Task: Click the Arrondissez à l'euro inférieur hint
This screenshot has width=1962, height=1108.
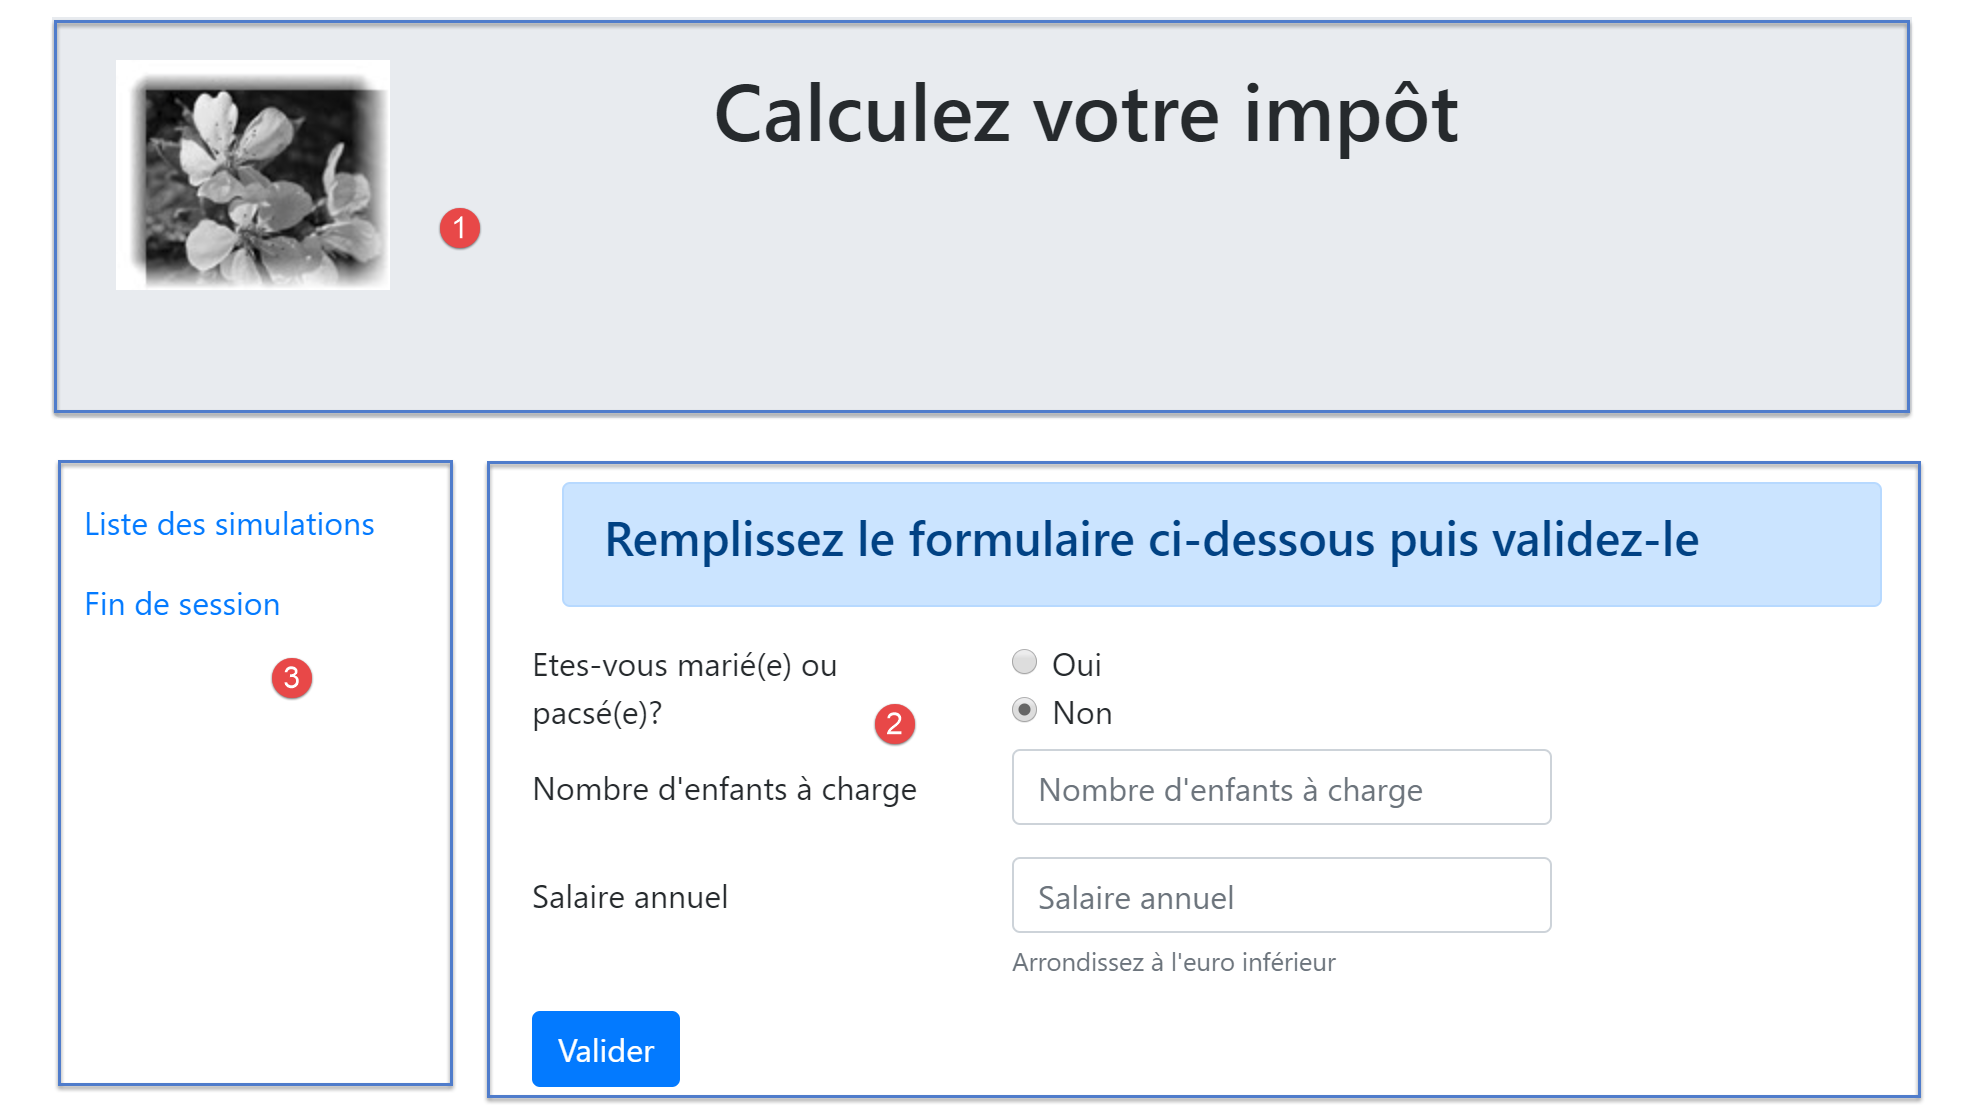Action: pos(1173,962)
